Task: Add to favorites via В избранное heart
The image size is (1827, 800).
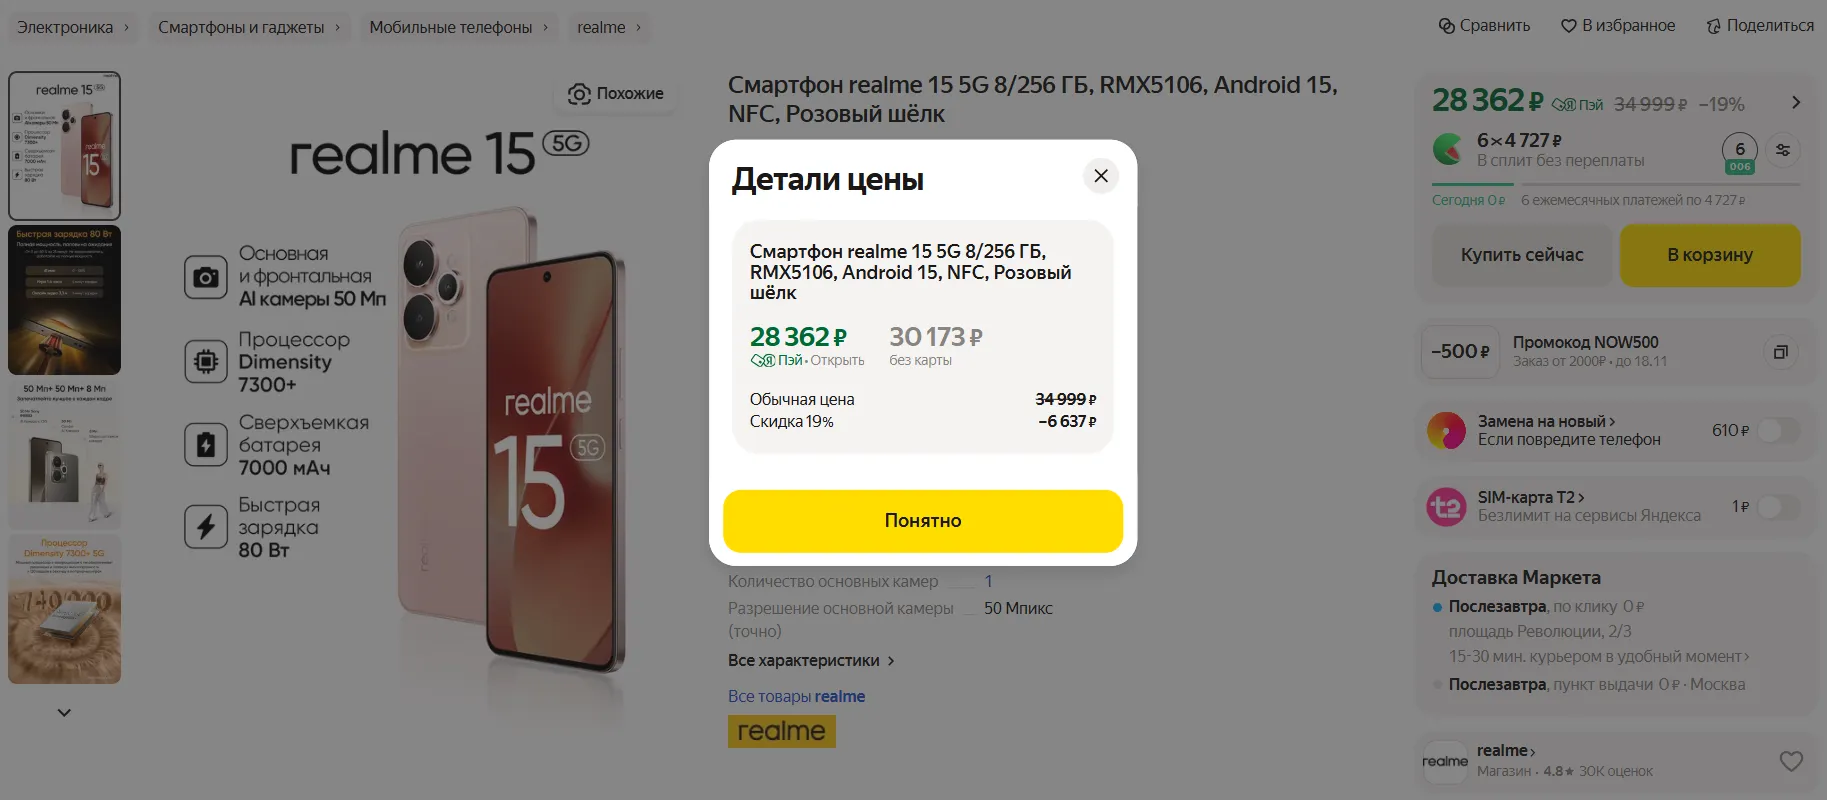Action: click(x=1569, y=26)
